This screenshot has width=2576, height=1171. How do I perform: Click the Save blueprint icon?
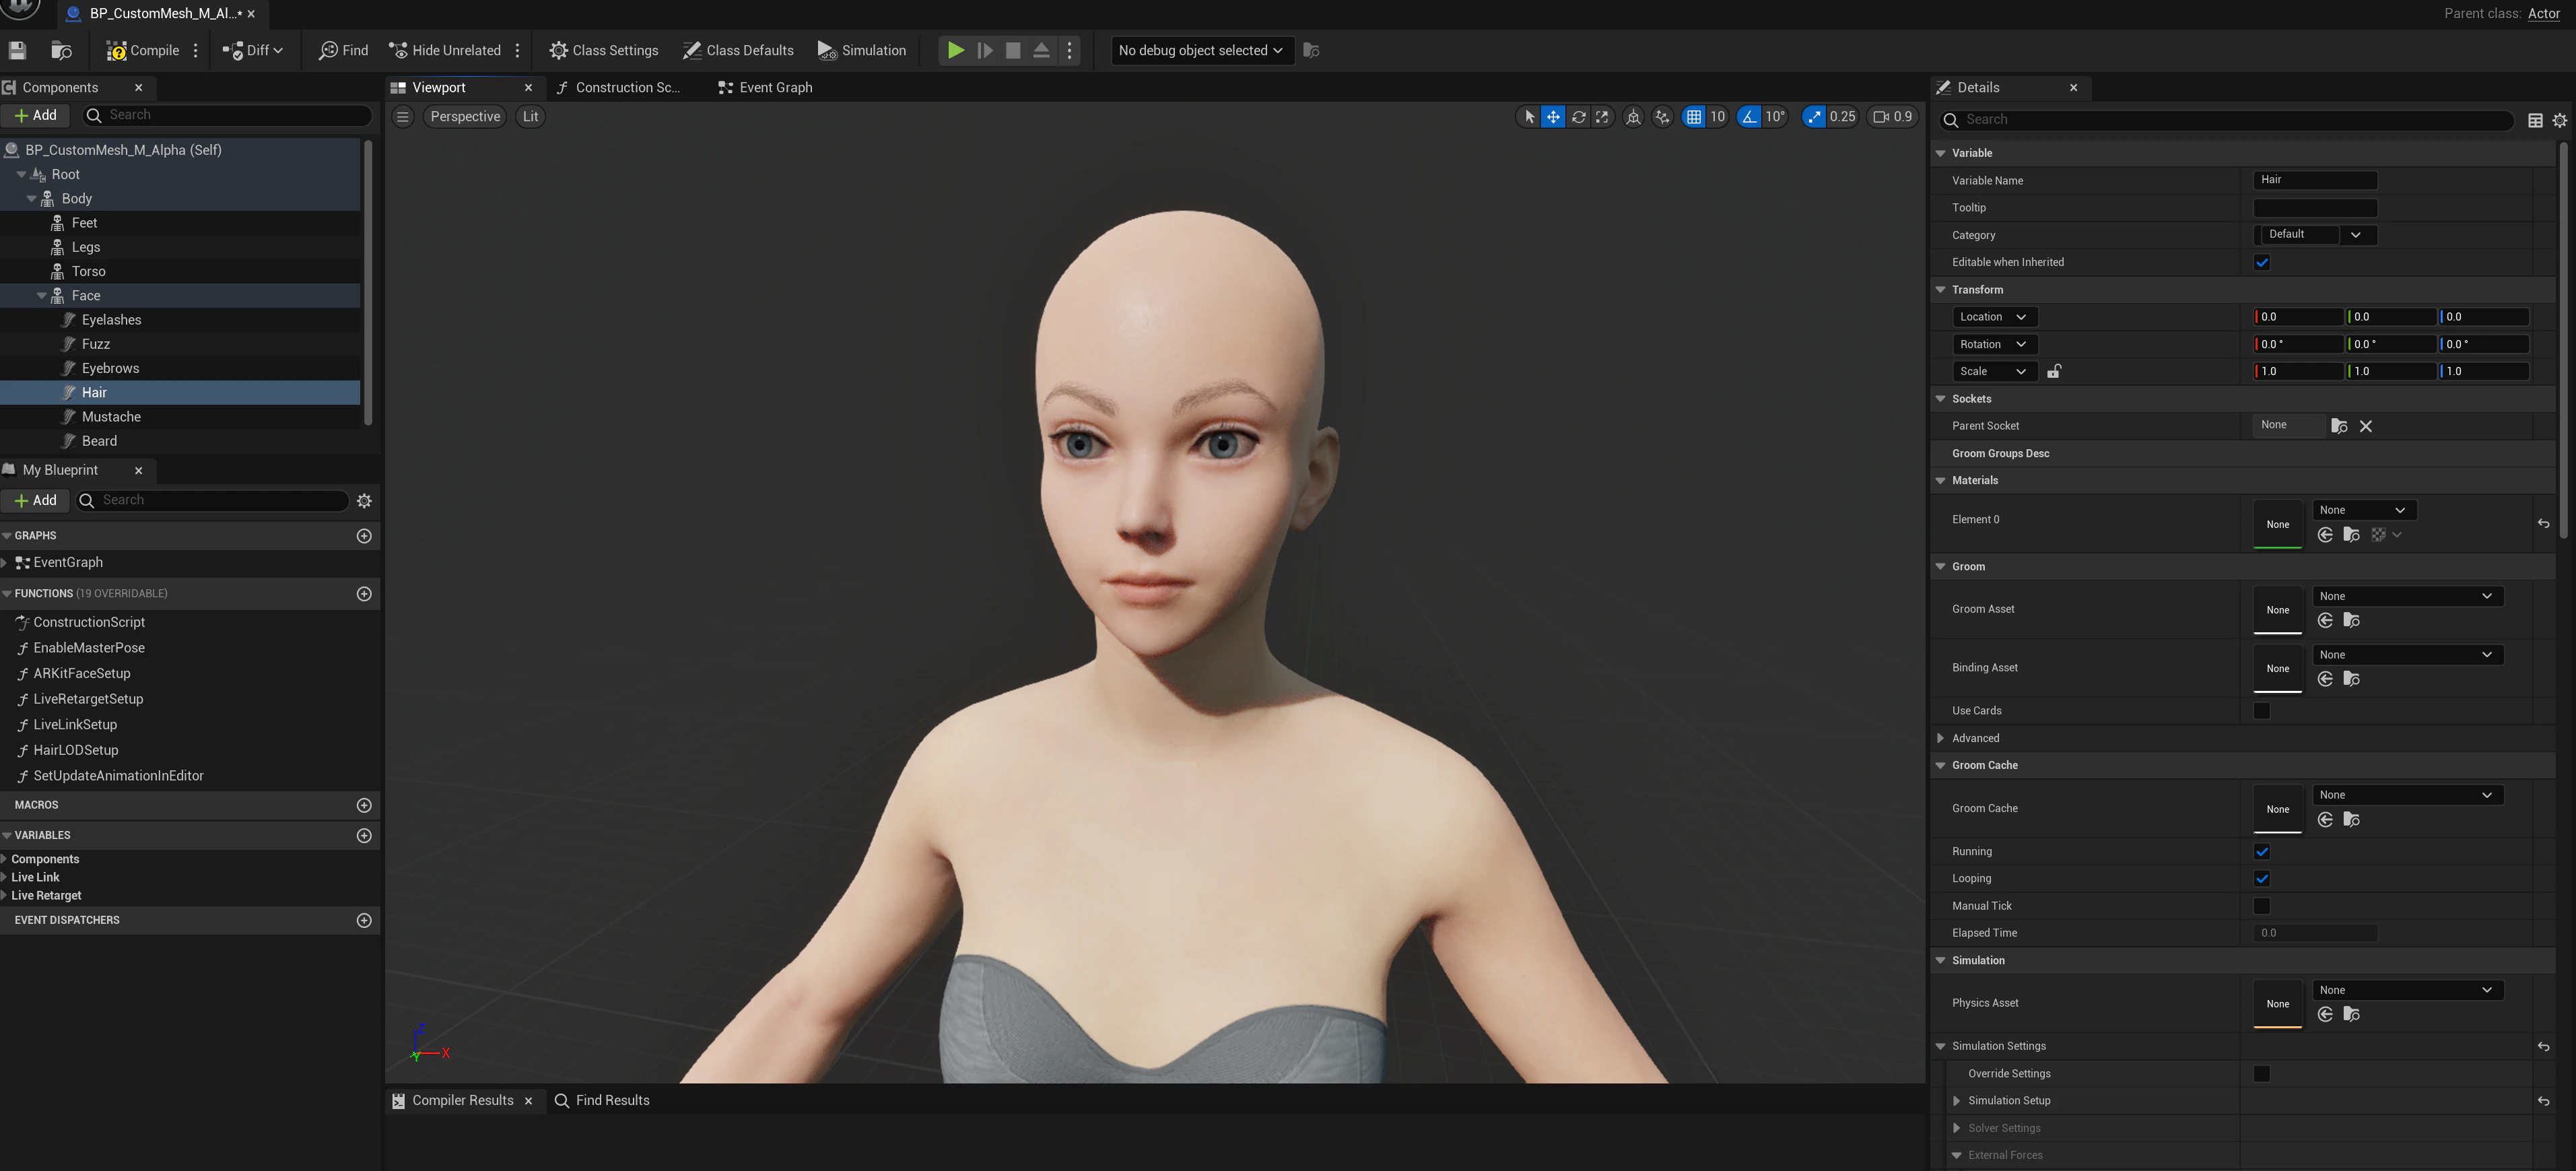[x=17, y=50]
